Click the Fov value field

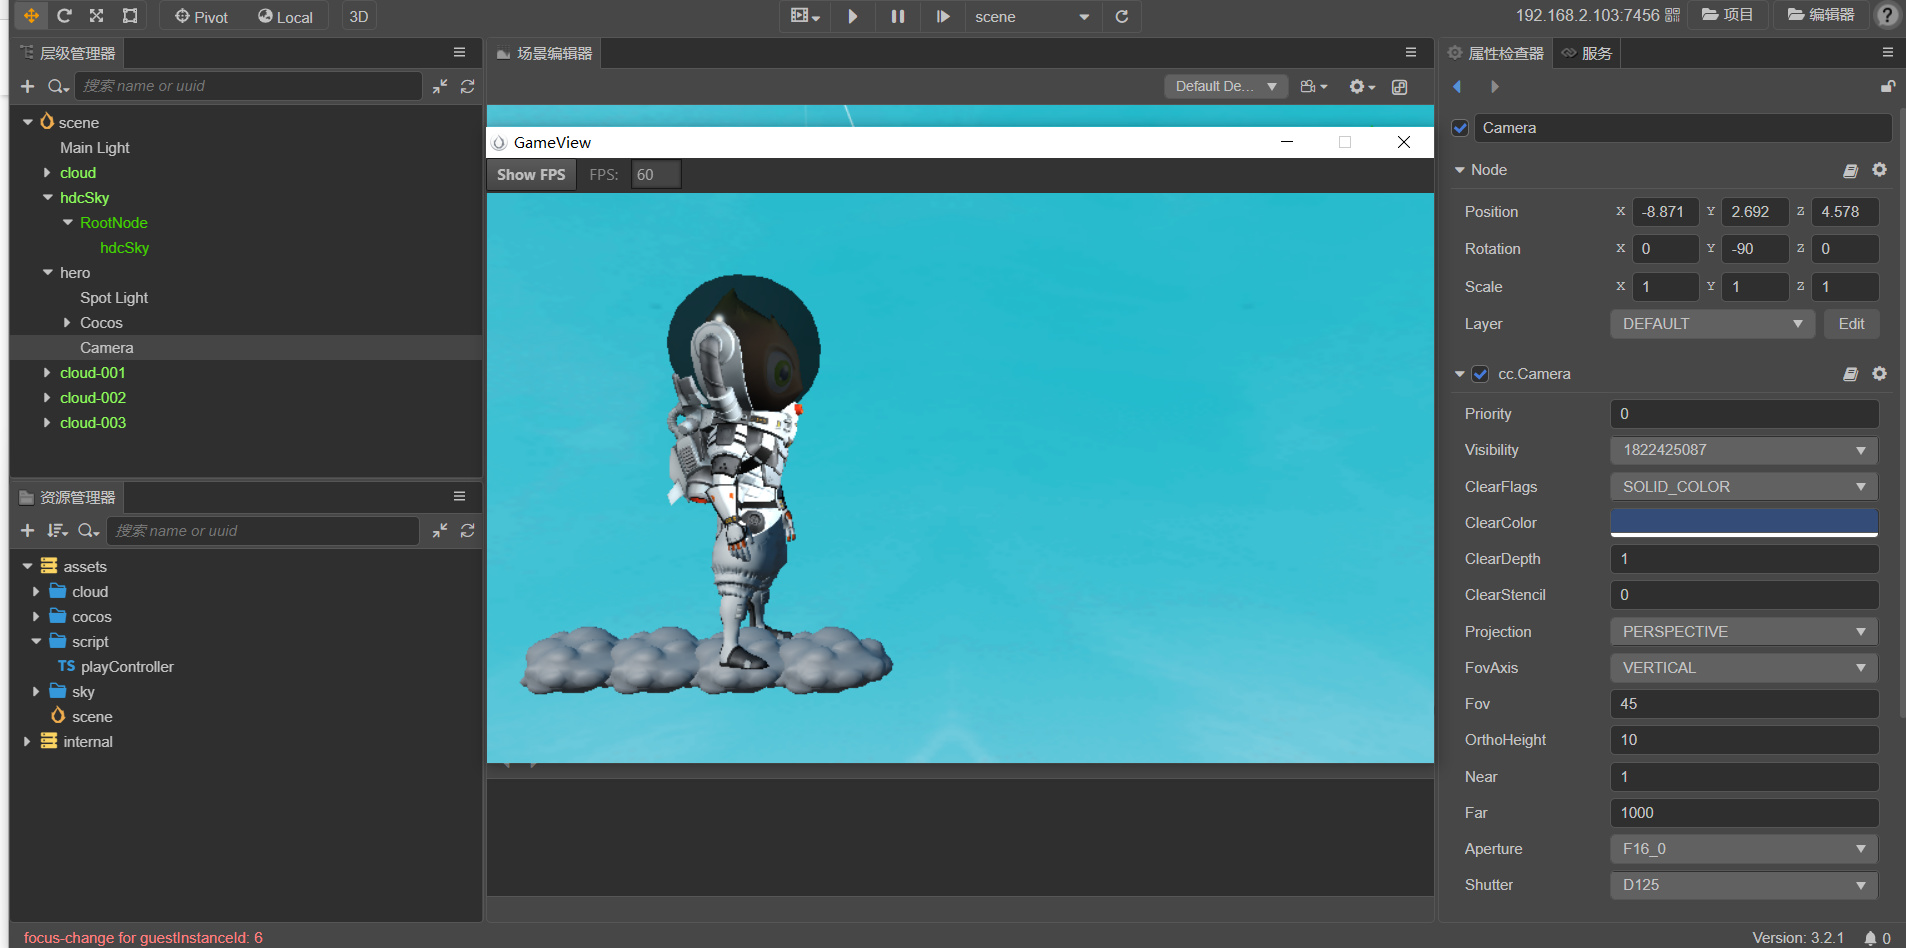pos(1744,704)
